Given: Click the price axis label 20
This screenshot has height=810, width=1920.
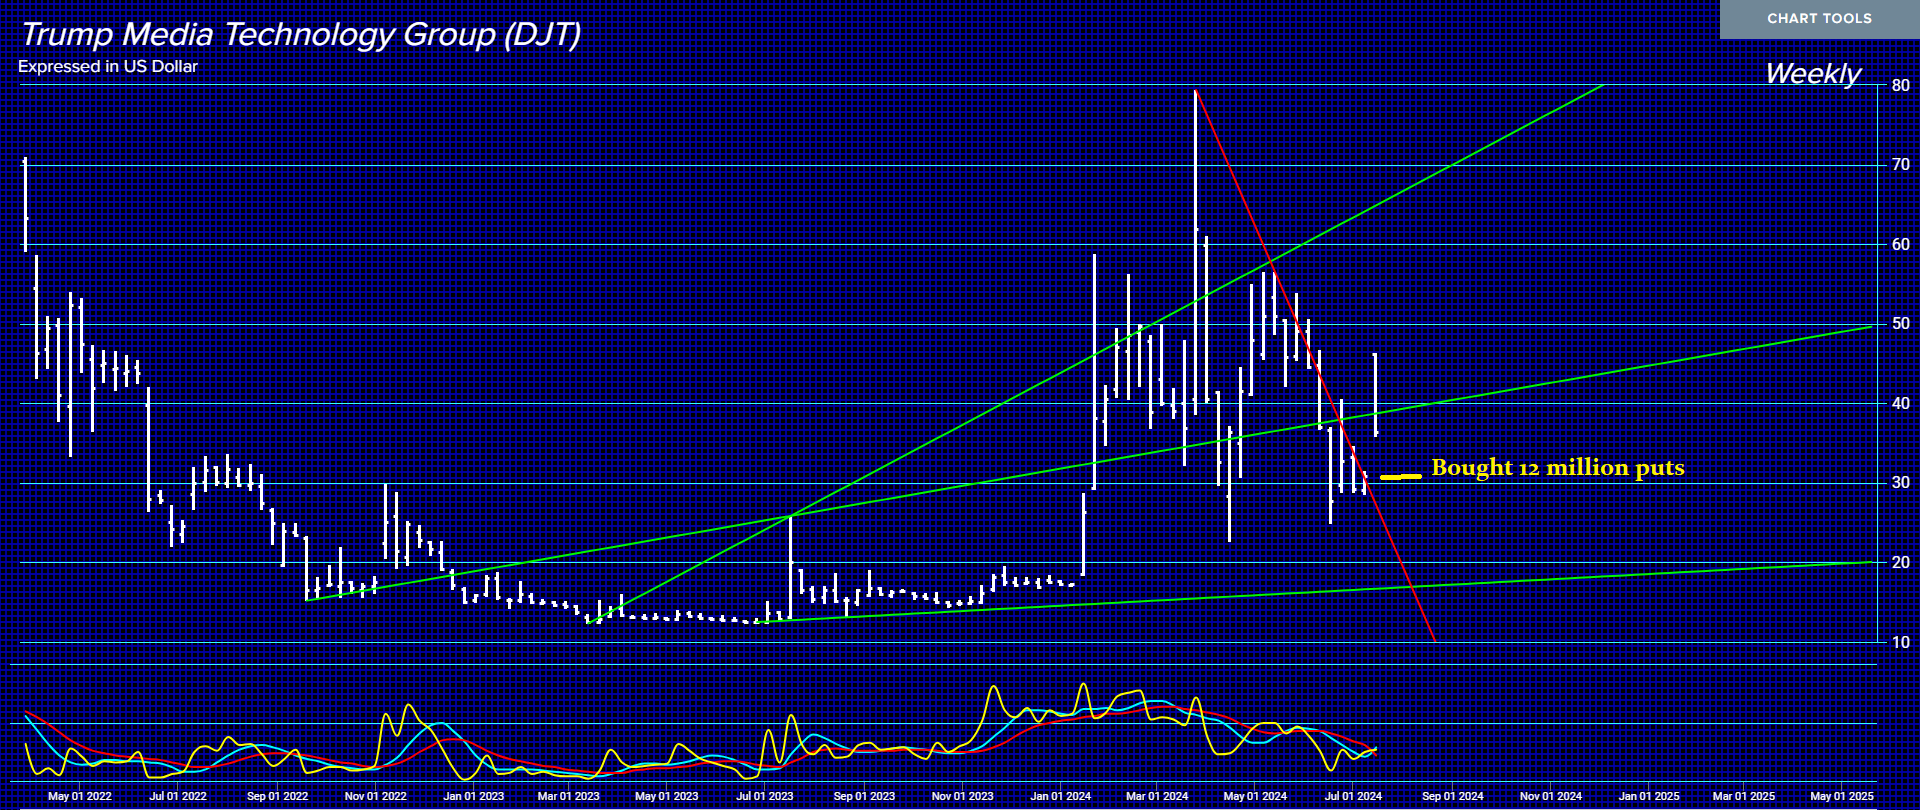Looking at the screenshot, I should pos(1900,563).
